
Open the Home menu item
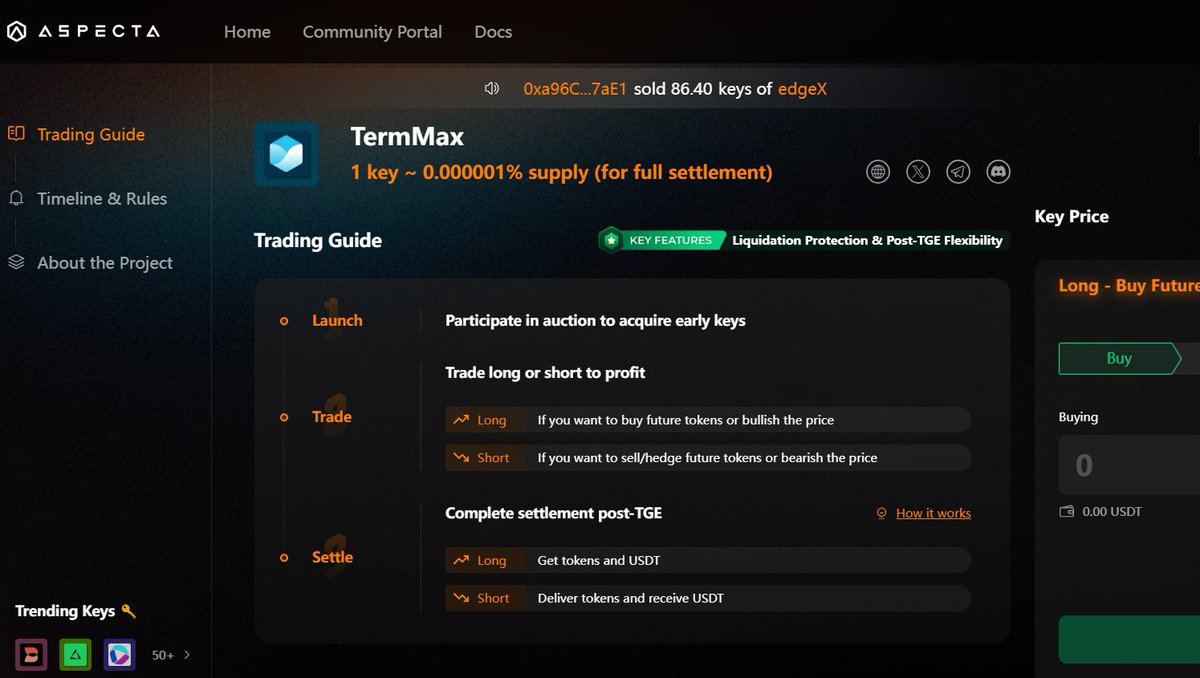point(247,32)
